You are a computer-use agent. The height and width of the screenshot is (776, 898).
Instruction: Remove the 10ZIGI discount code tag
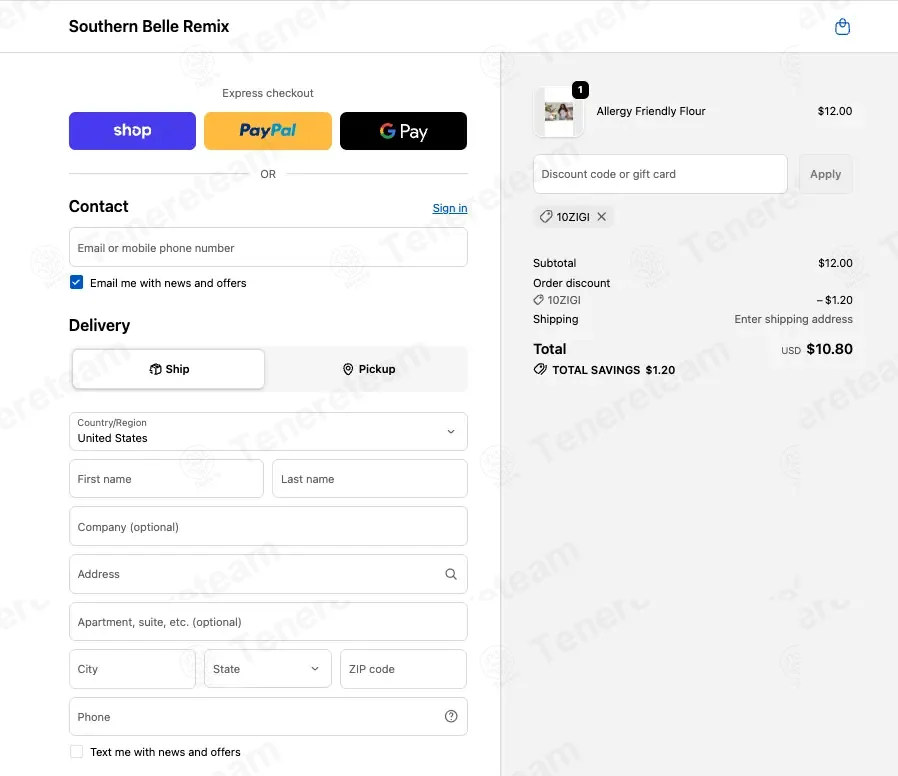pyautogui.click(x=601, y=216)
